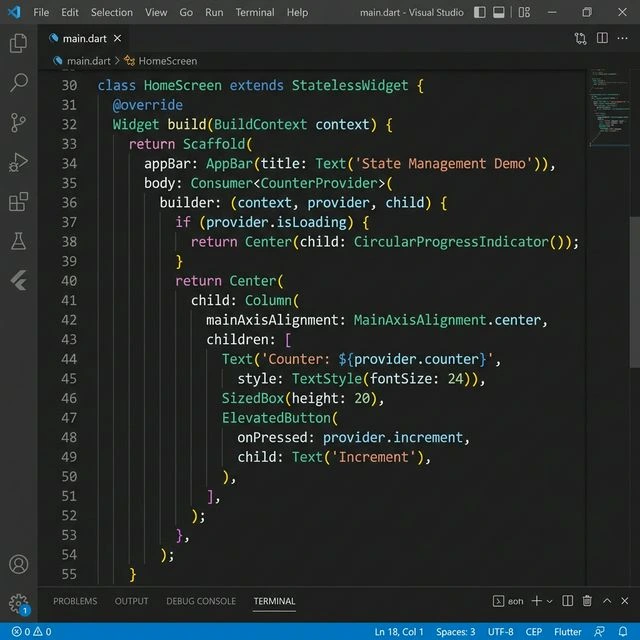Open the Help menu

[x=297, y=13]
